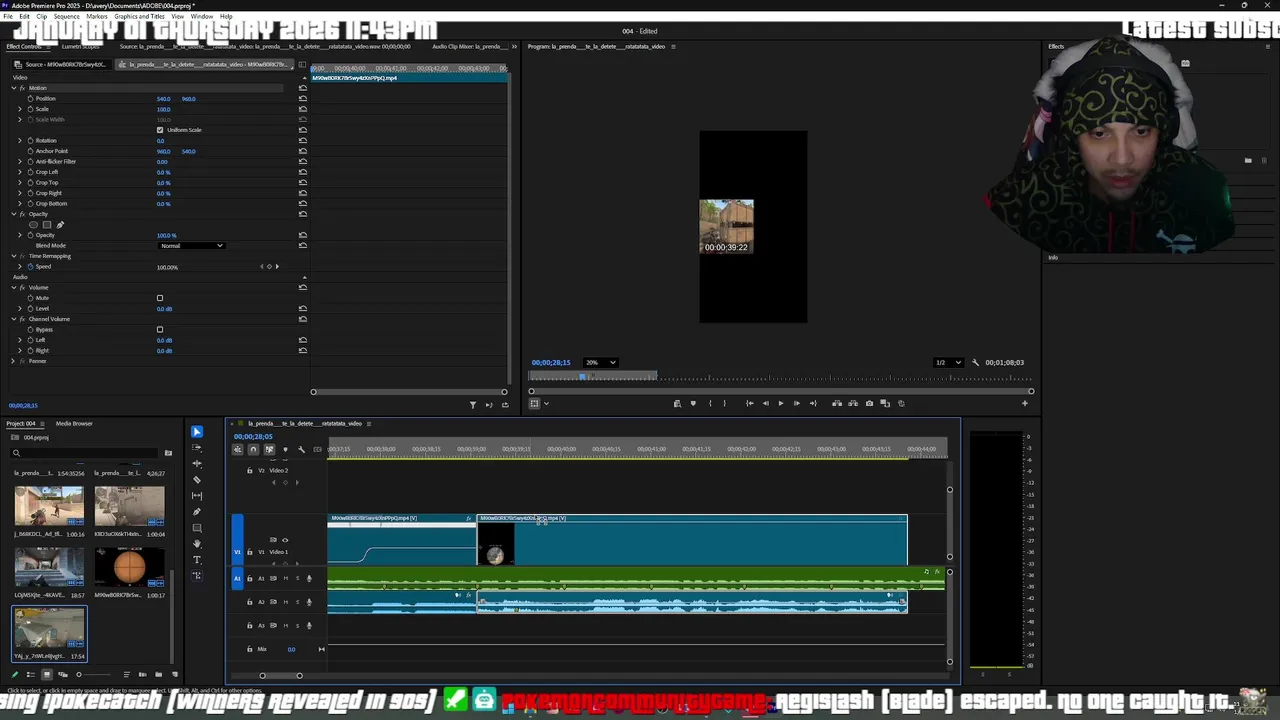The image size is (1280, 720).
Task: Toggle Snap in Timeline magnet button
Action: [253, 449]
